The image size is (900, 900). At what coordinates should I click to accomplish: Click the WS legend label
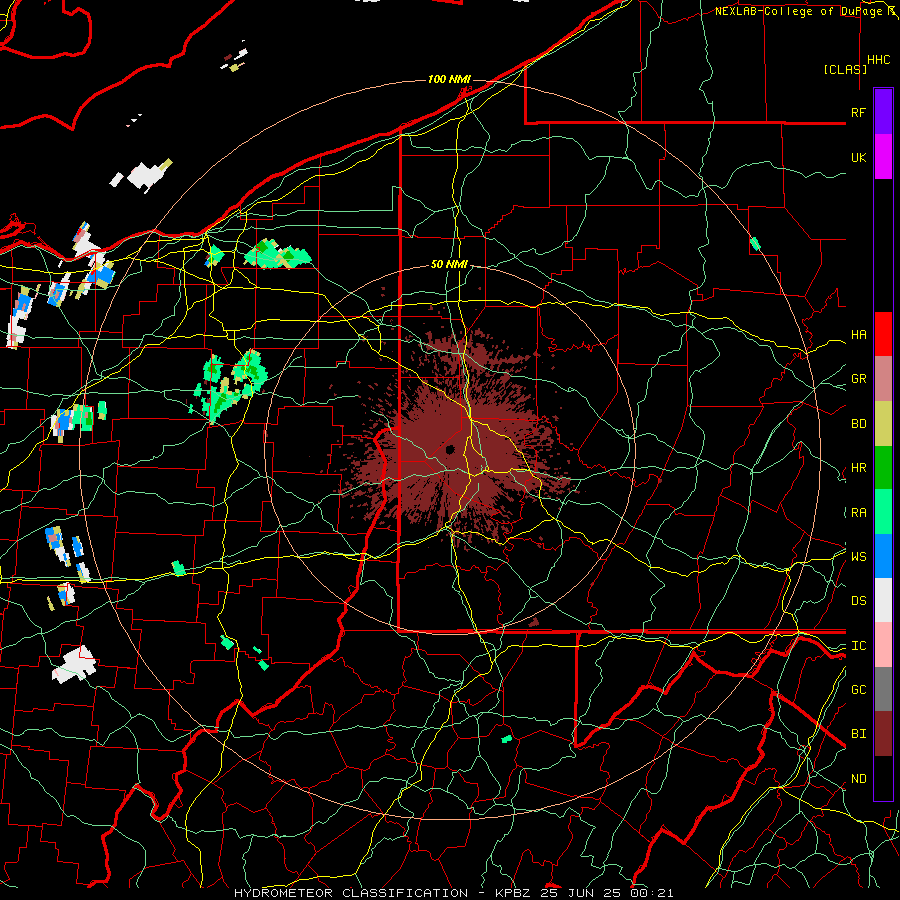tap(858, 556)
